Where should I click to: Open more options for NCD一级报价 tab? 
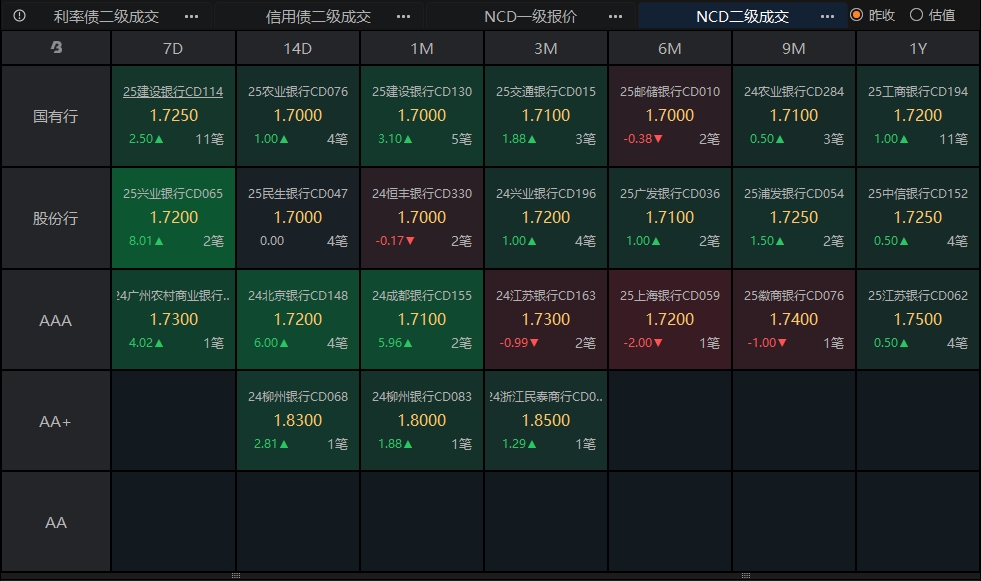tap(616, 16)
